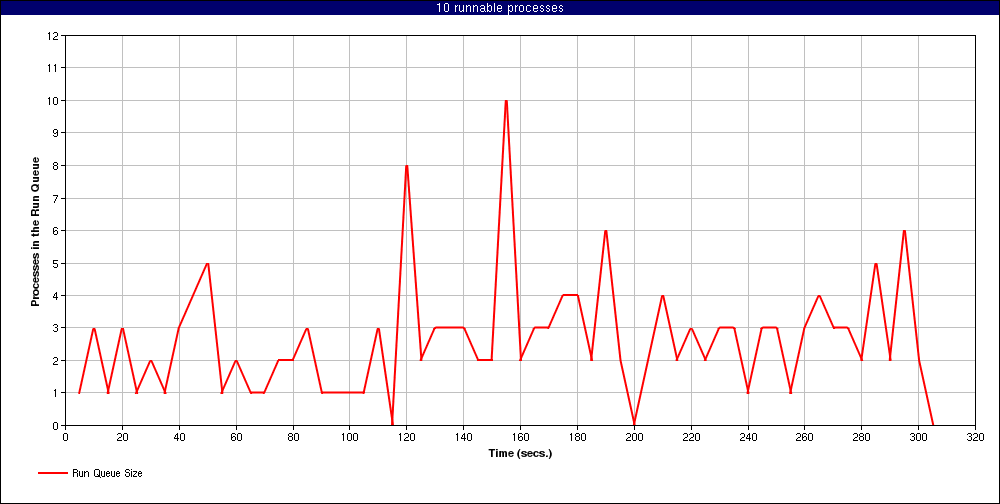Click the peak at 10 processes near 155 seconds
The width and height of the screenshot is (1000, 504).
click(x=506, y=101)
